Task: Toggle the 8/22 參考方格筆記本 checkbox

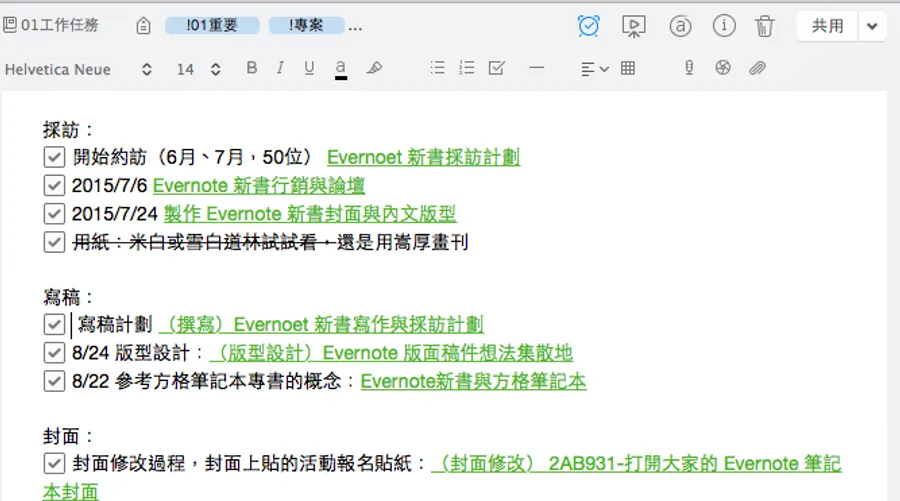Action: pyautogui.click(x=54, y=380)
